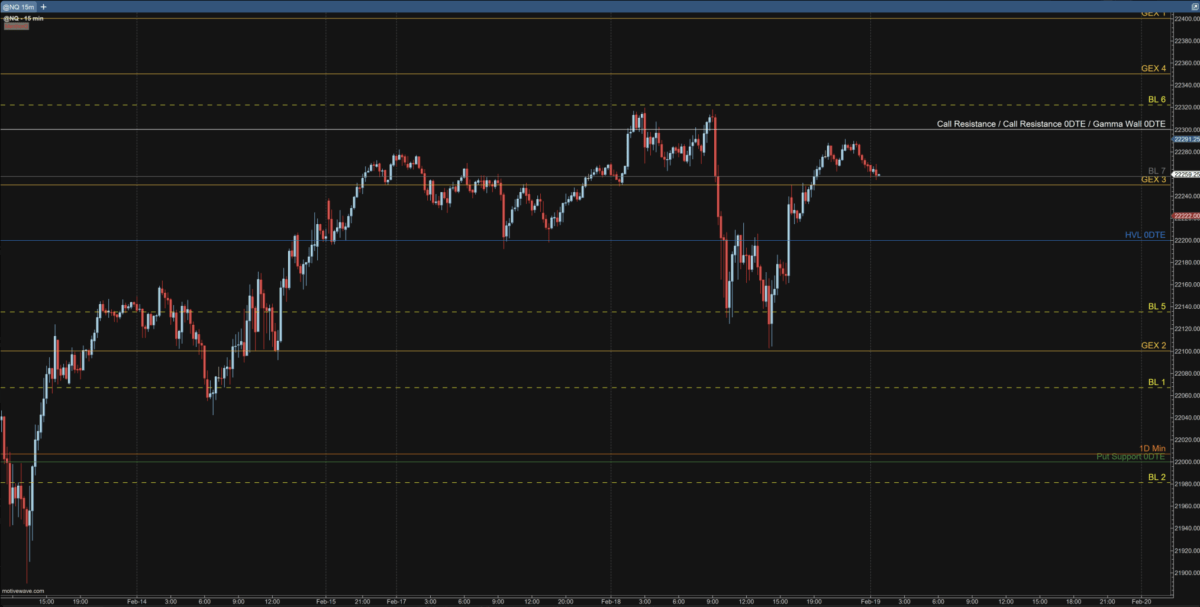The height and width of the screenshot is (607, 1200).
Task: Click the blue 22291.25 price marker
Action: pyautogui.click(x=1186, y=139)
